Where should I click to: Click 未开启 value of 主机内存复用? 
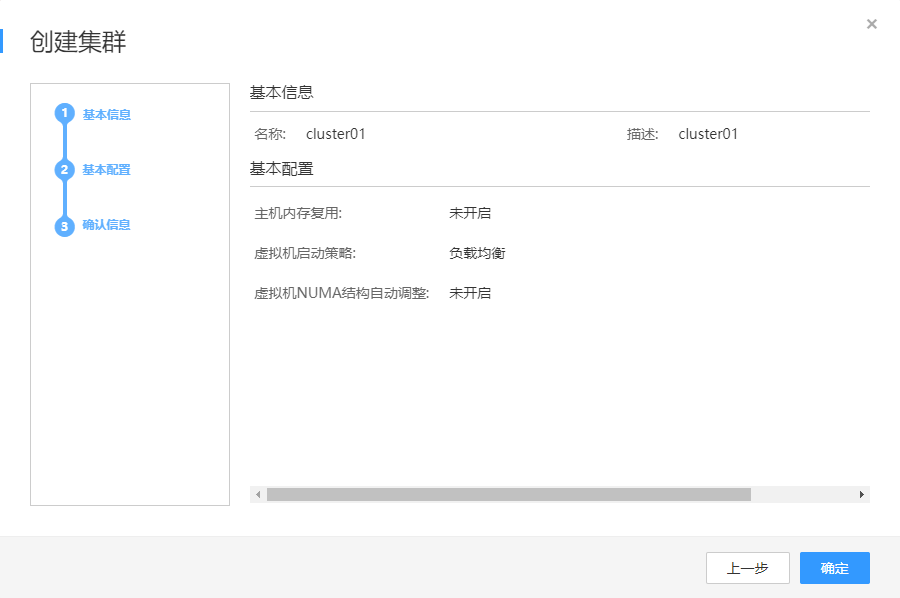[470, 213]
